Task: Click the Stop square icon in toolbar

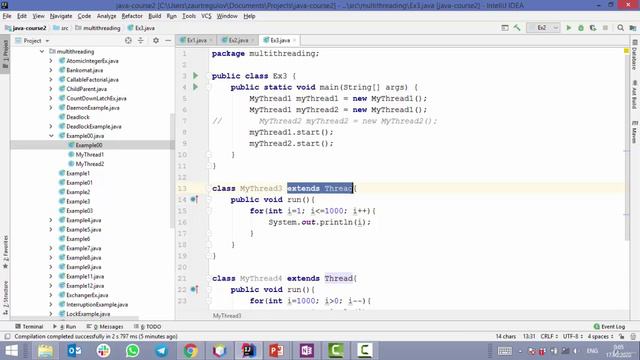Action: coord(605,28)
